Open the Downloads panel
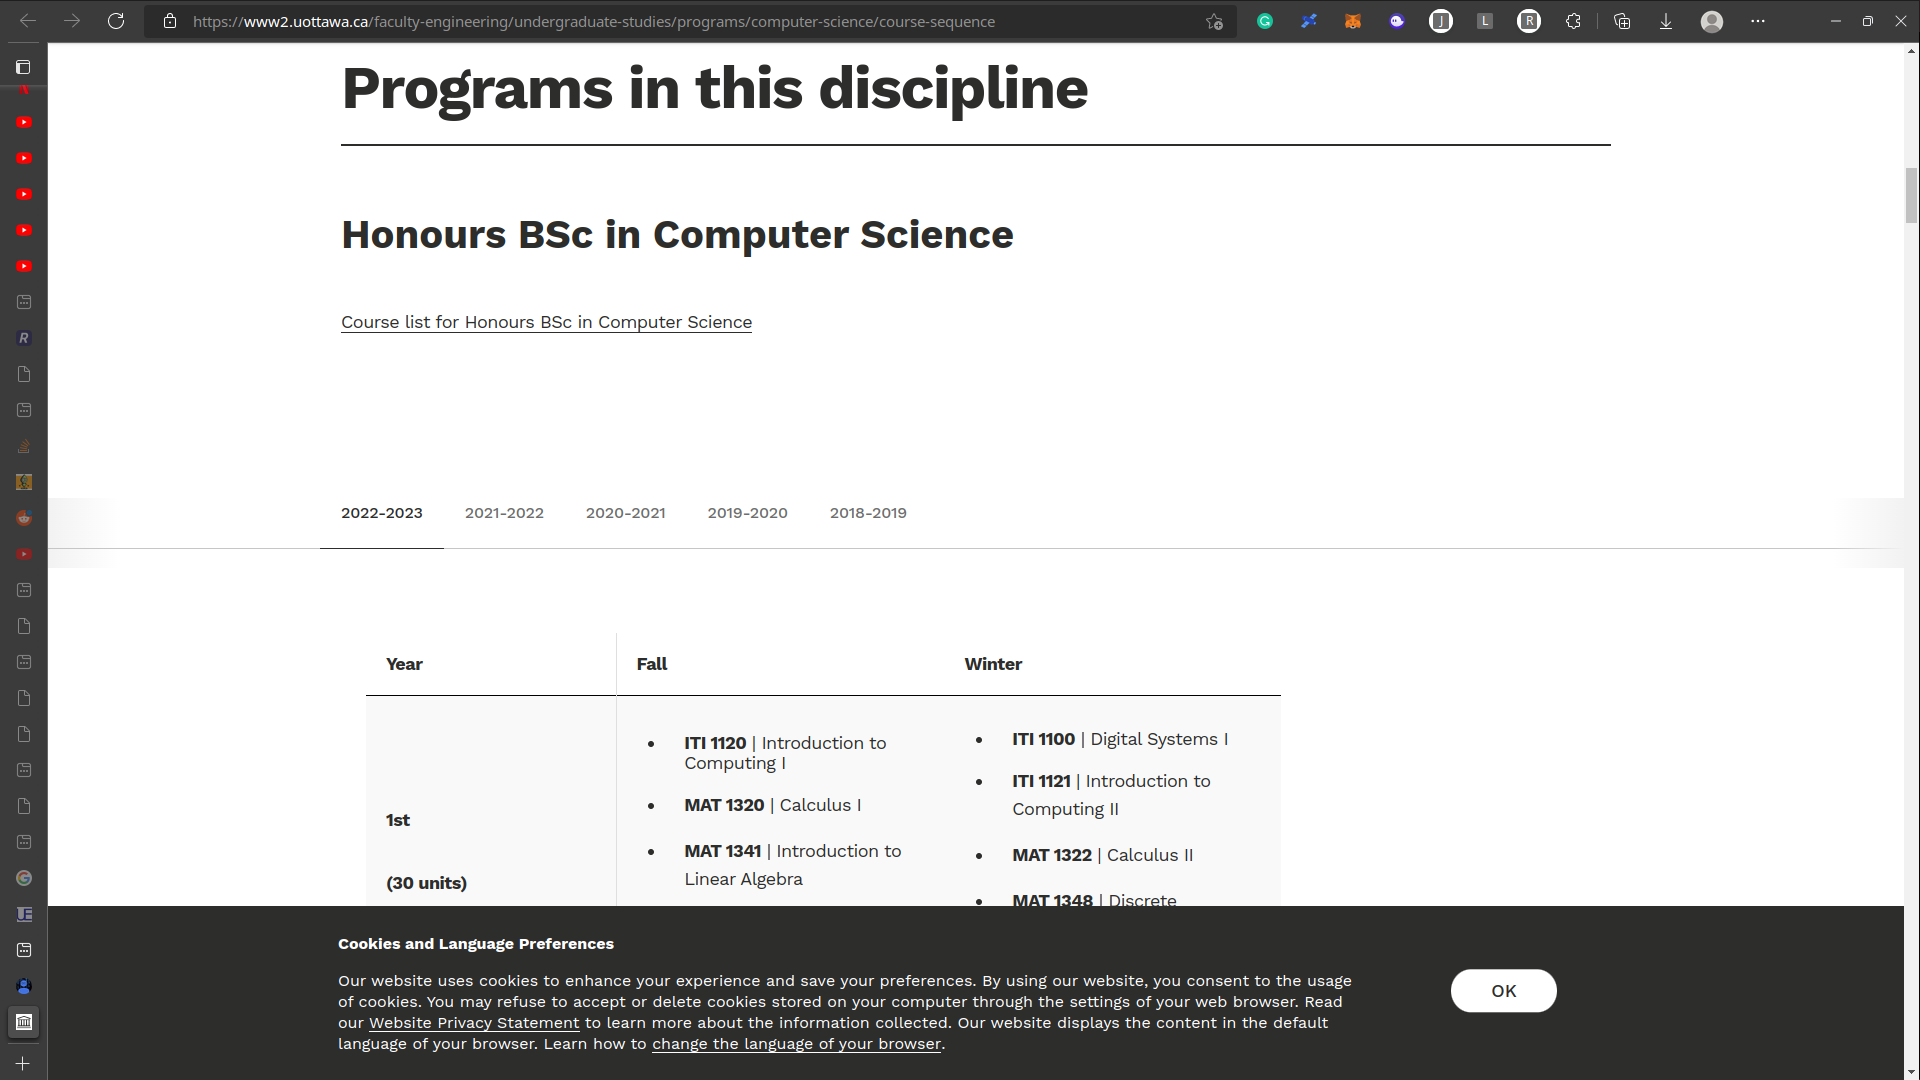 tap(1666, 21)
